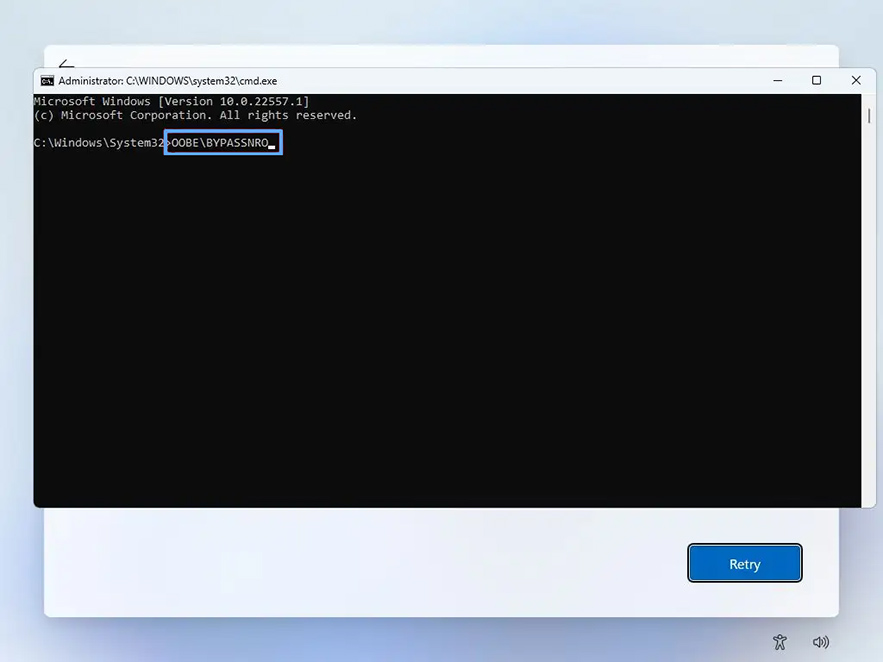Open the Accessibility options icon
The height and width of the screenshot is (662, 883).
point(780,642)
